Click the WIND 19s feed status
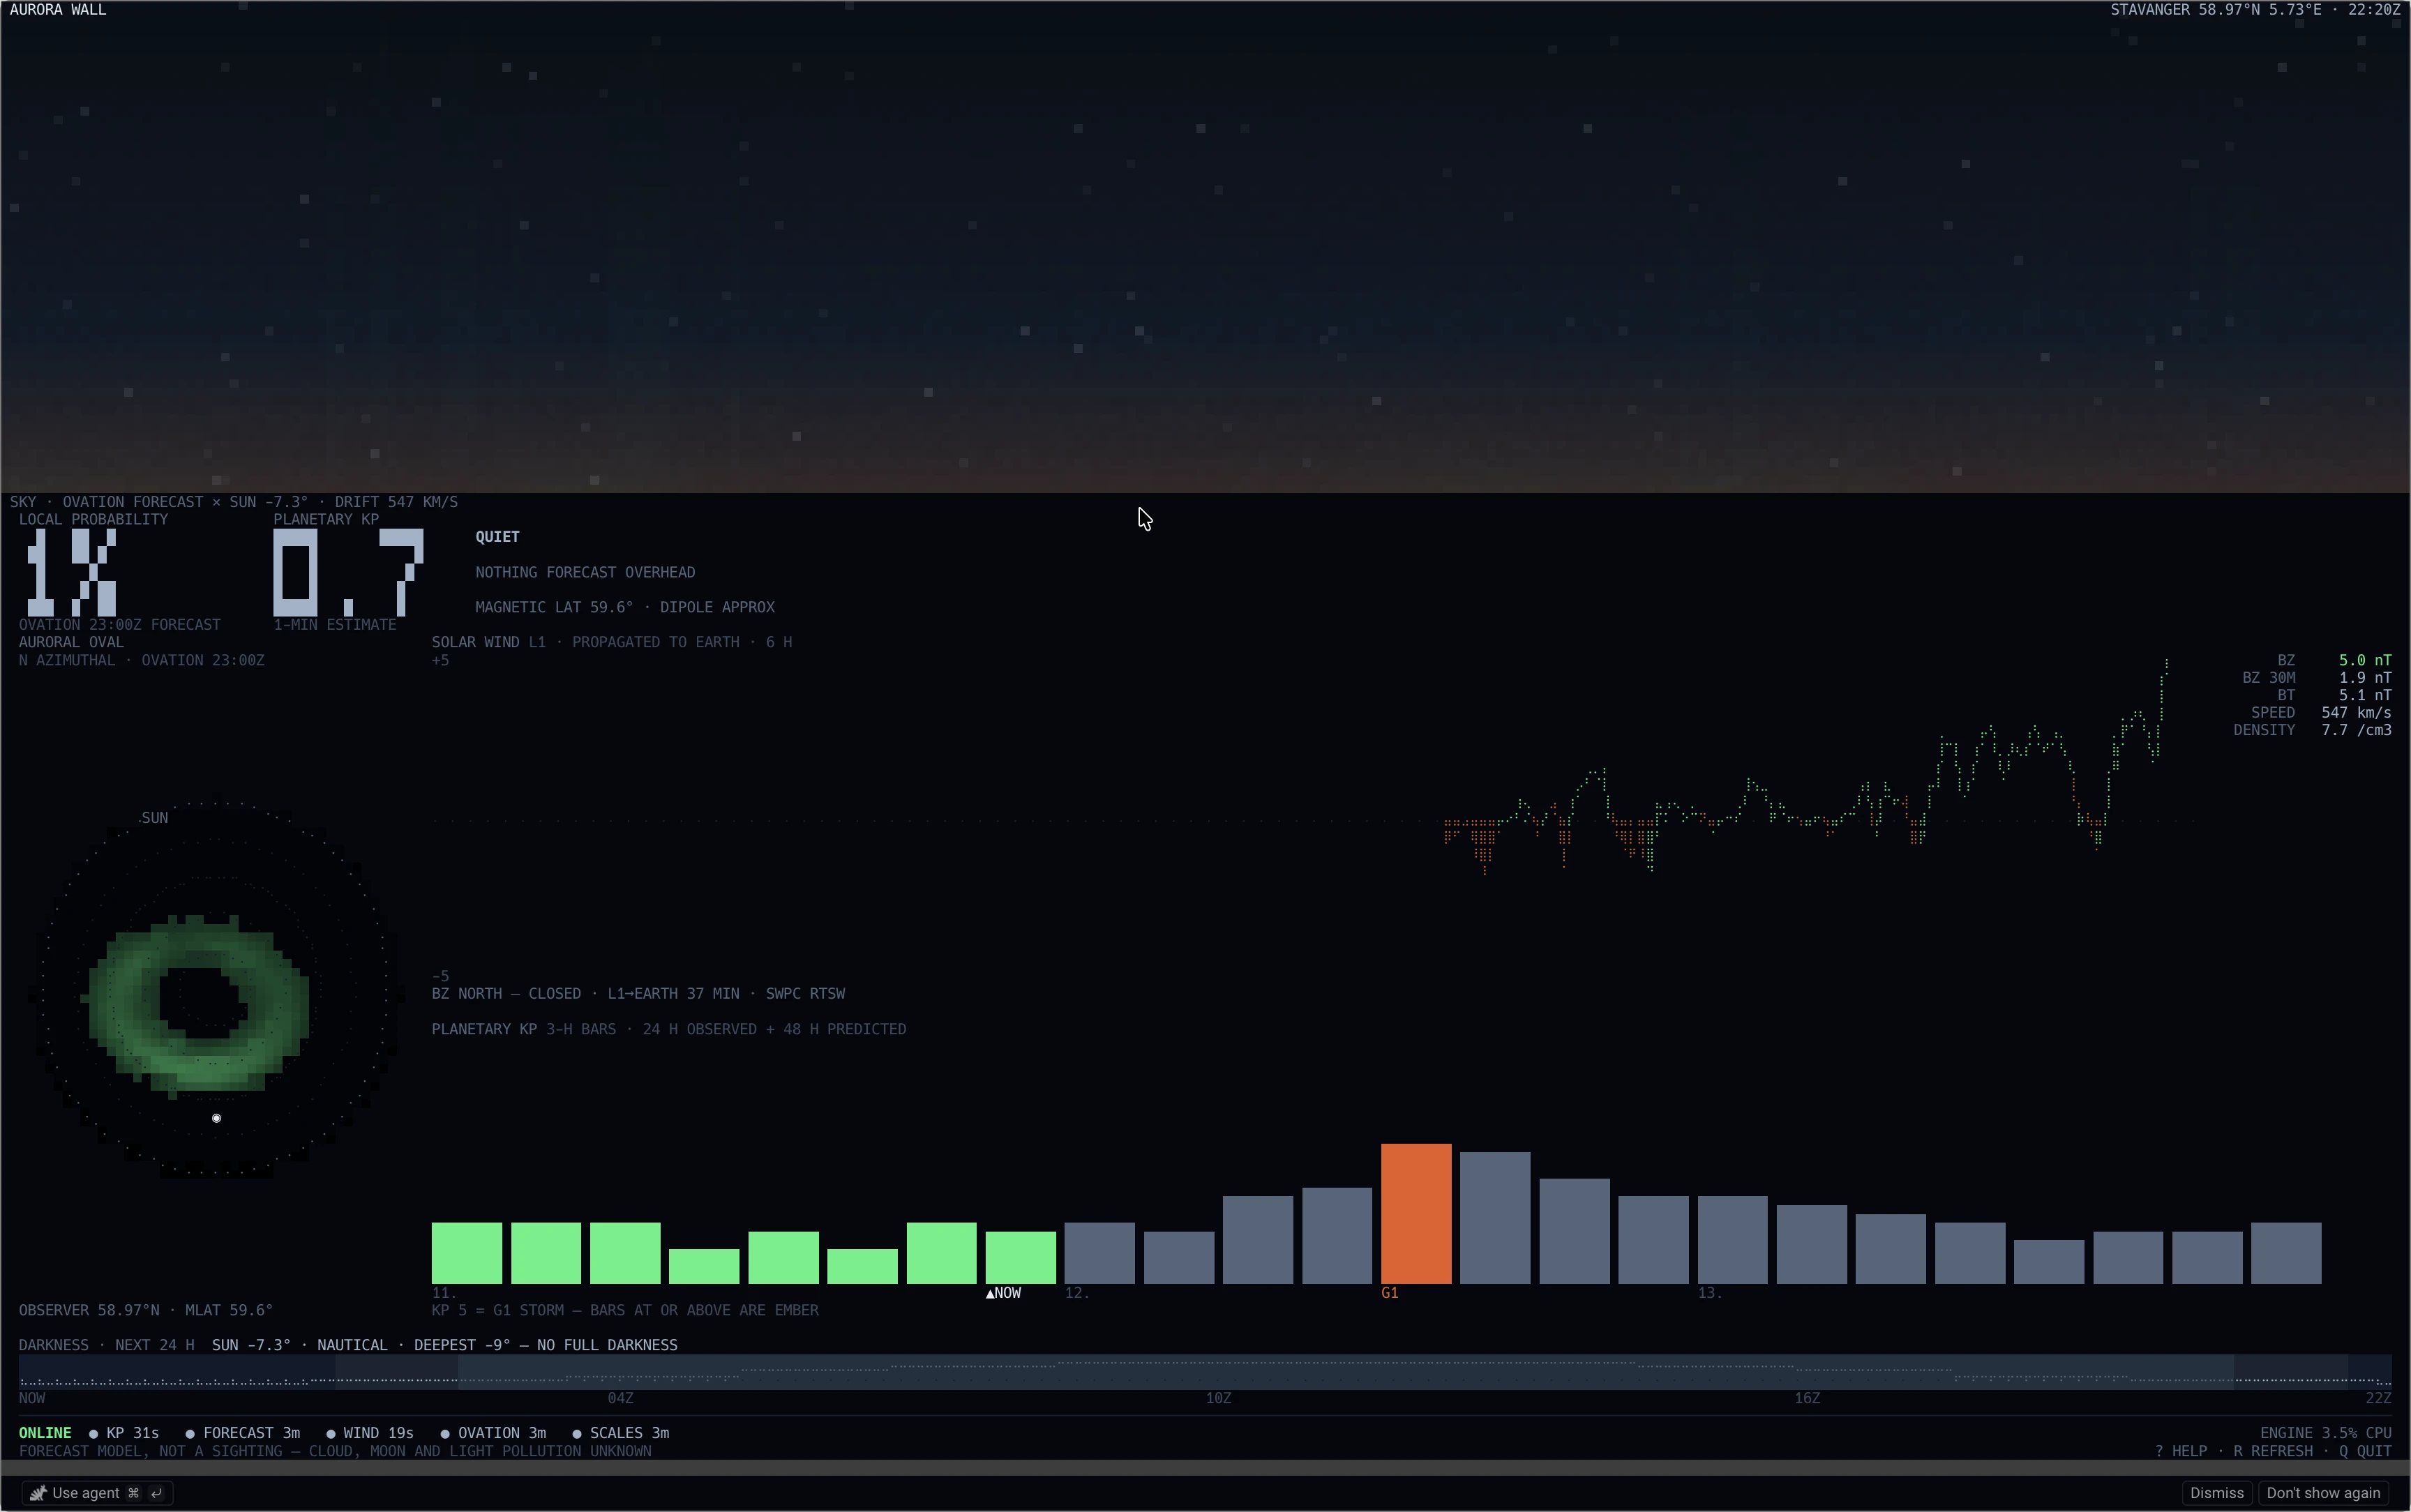 (x=369, y=1433)
